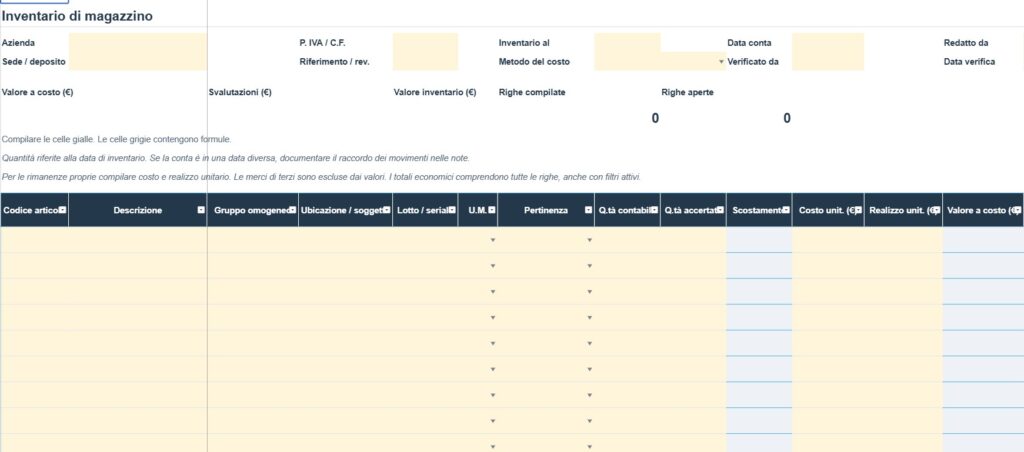This screenshot has height=452, width=1024.
Task: Open the Realizzo unit. column filter
Action: pyautogui.click(x=936, y=210)
